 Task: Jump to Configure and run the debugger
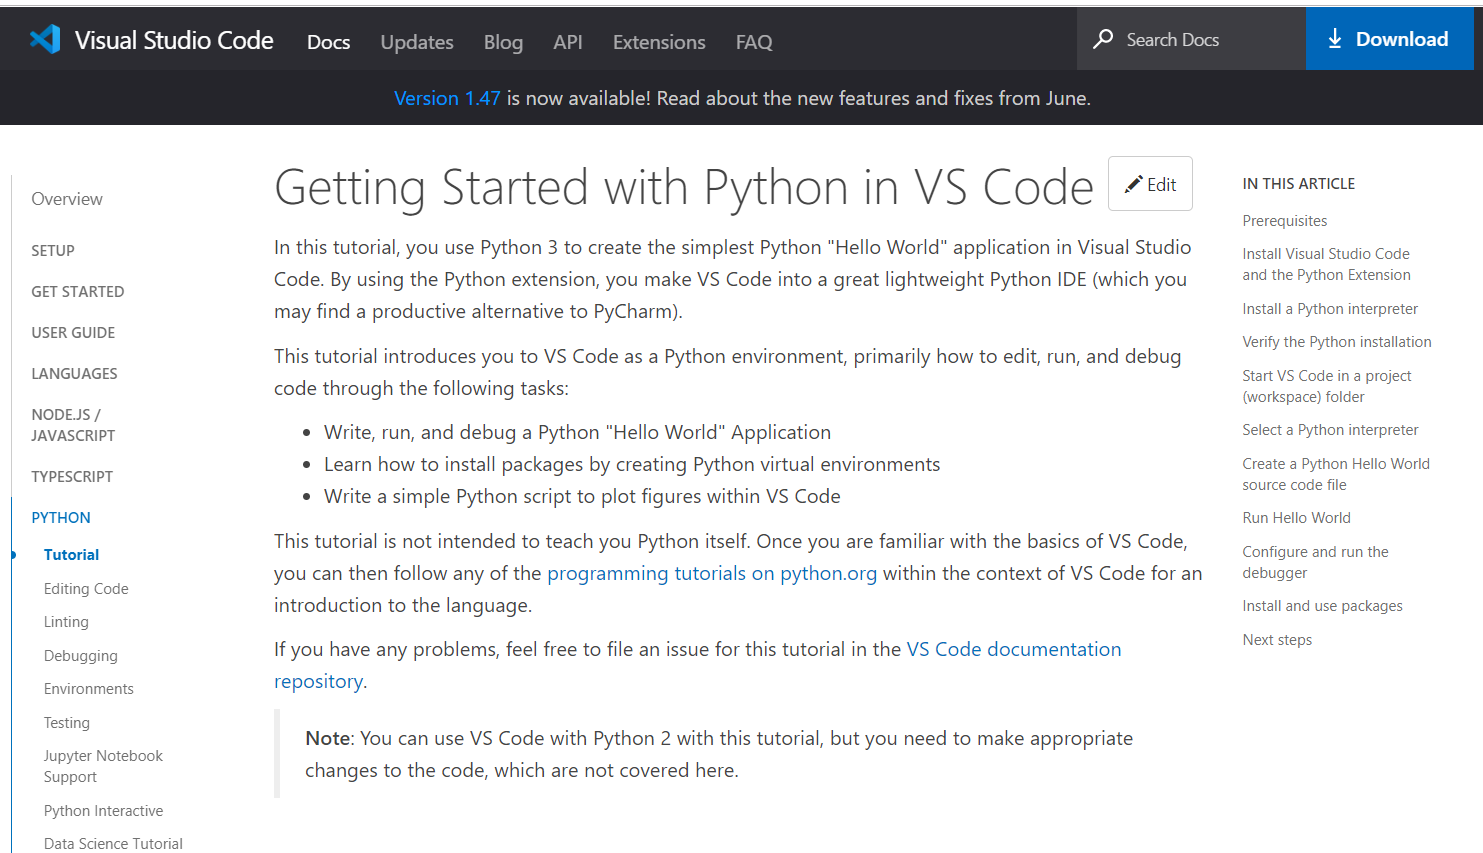coord(1315,562)
